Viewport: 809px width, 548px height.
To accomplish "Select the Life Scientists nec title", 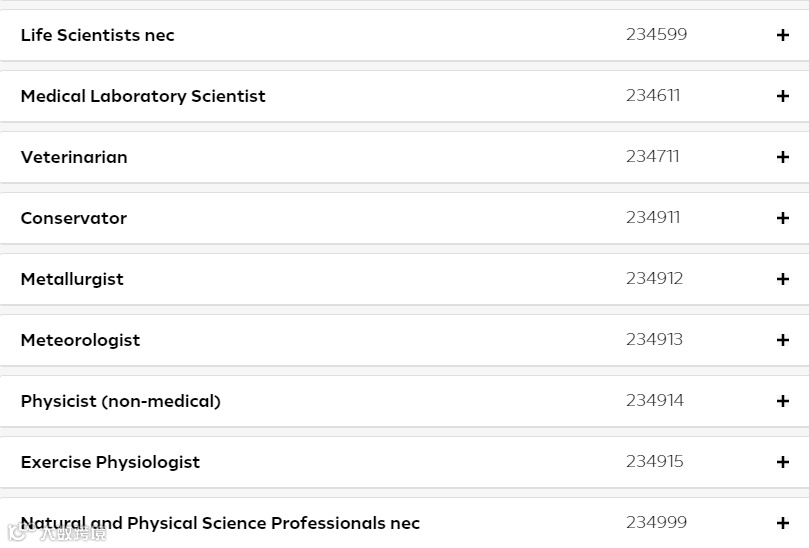I will pyautogui.click(x=97, y=35).
